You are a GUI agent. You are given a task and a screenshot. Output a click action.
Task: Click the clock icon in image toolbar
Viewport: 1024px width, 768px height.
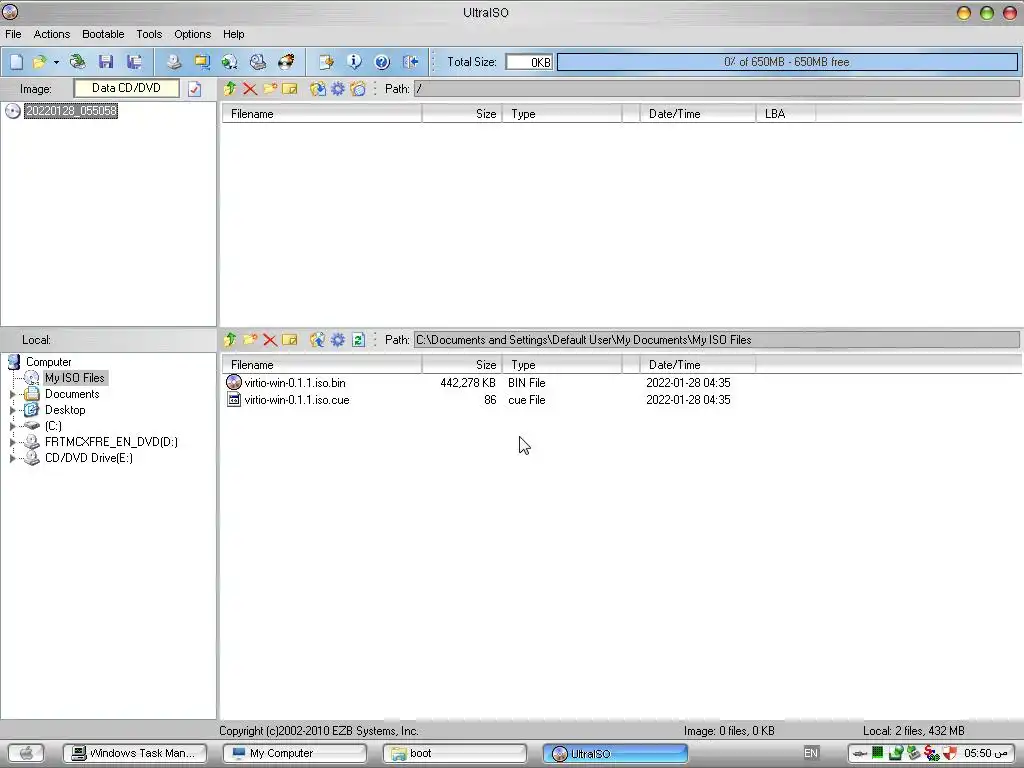pyautogui.click(x=358, y=89)
